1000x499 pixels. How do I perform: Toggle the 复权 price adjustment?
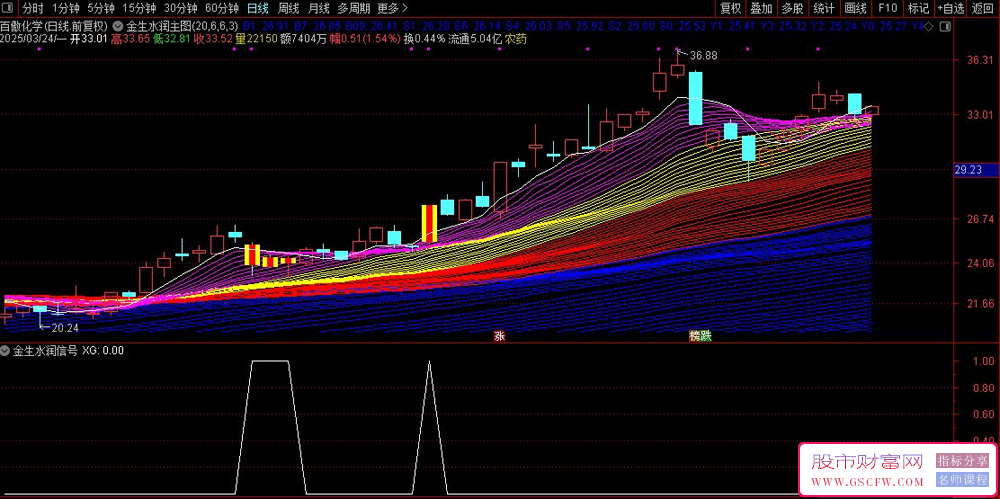(x=731, y=8)
